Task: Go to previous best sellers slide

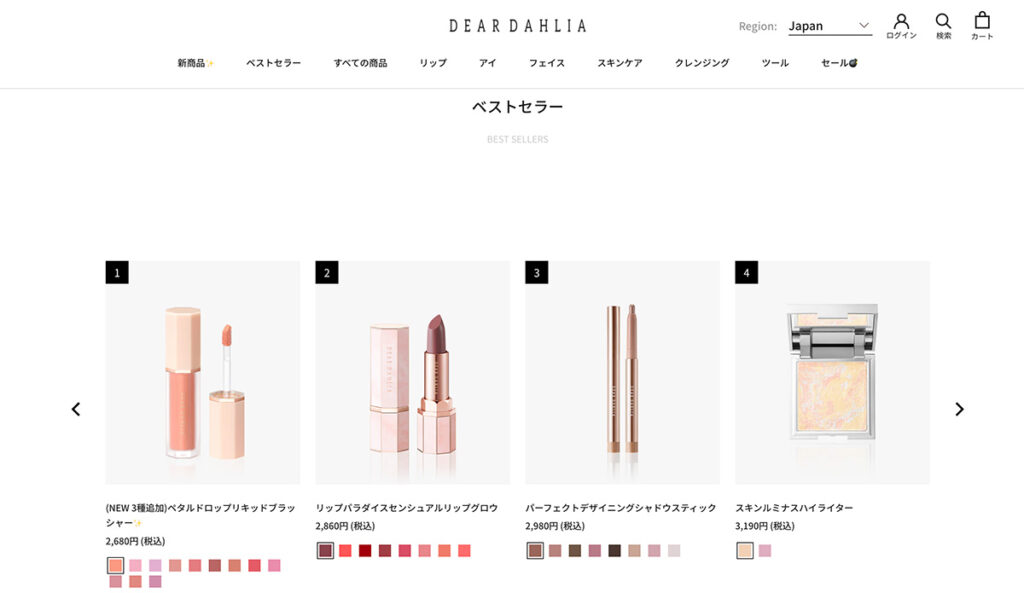Action: [x=76, y=409]
